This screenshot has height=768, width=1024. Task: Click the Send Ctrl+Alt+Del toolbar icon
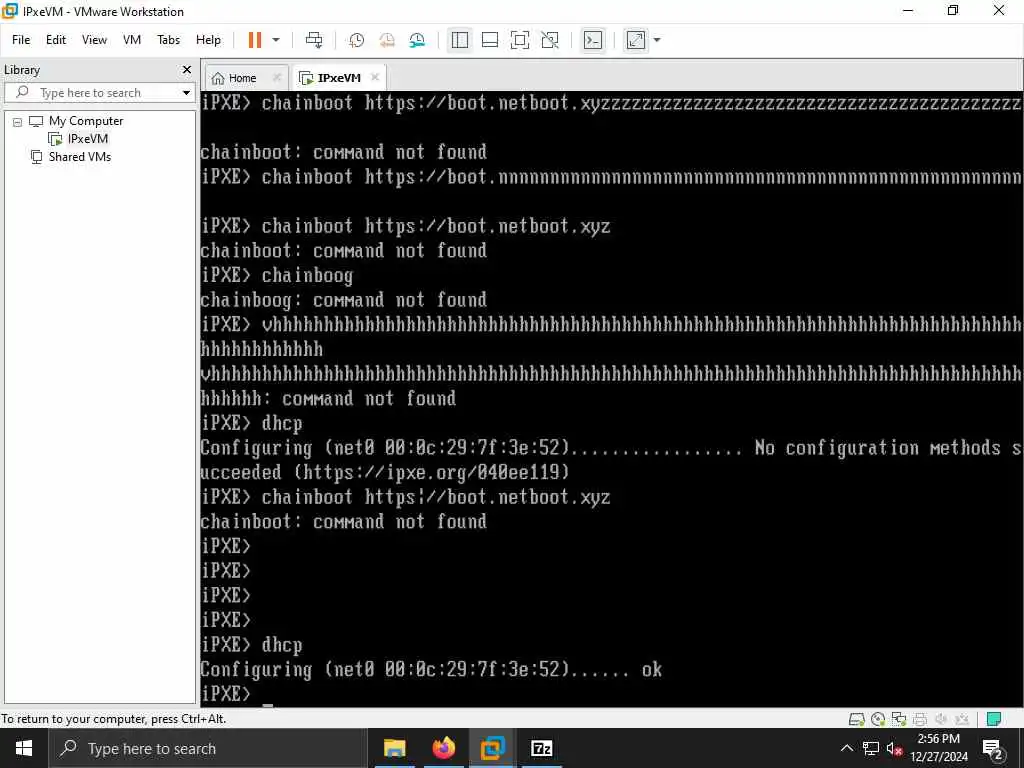(314, 40)
